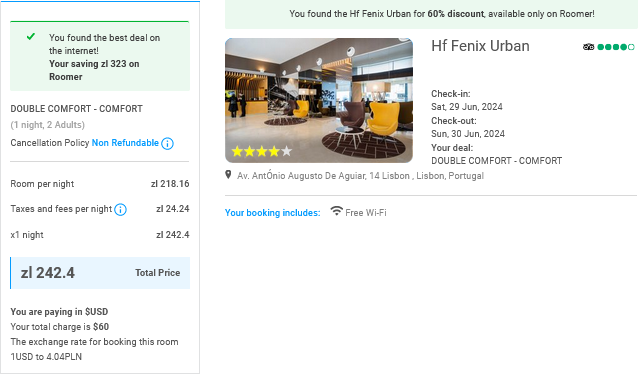The width and height of the screenshot is (643, 375).
Task: Click Your booking includes label
Action: tap(272, 213)
